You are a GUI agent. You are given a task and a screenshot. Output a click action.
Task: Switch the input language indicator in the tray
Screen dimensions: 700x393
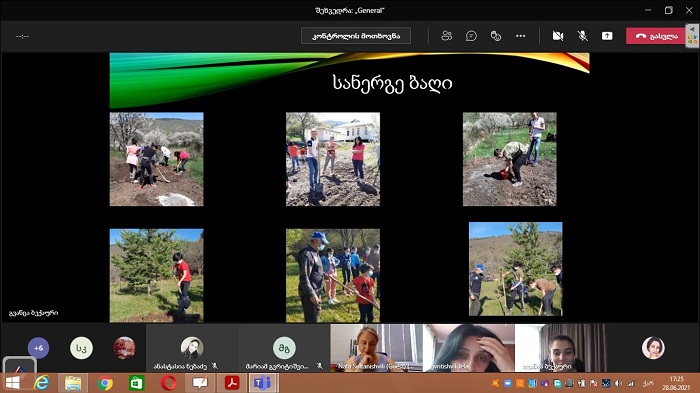pos(648,383)
